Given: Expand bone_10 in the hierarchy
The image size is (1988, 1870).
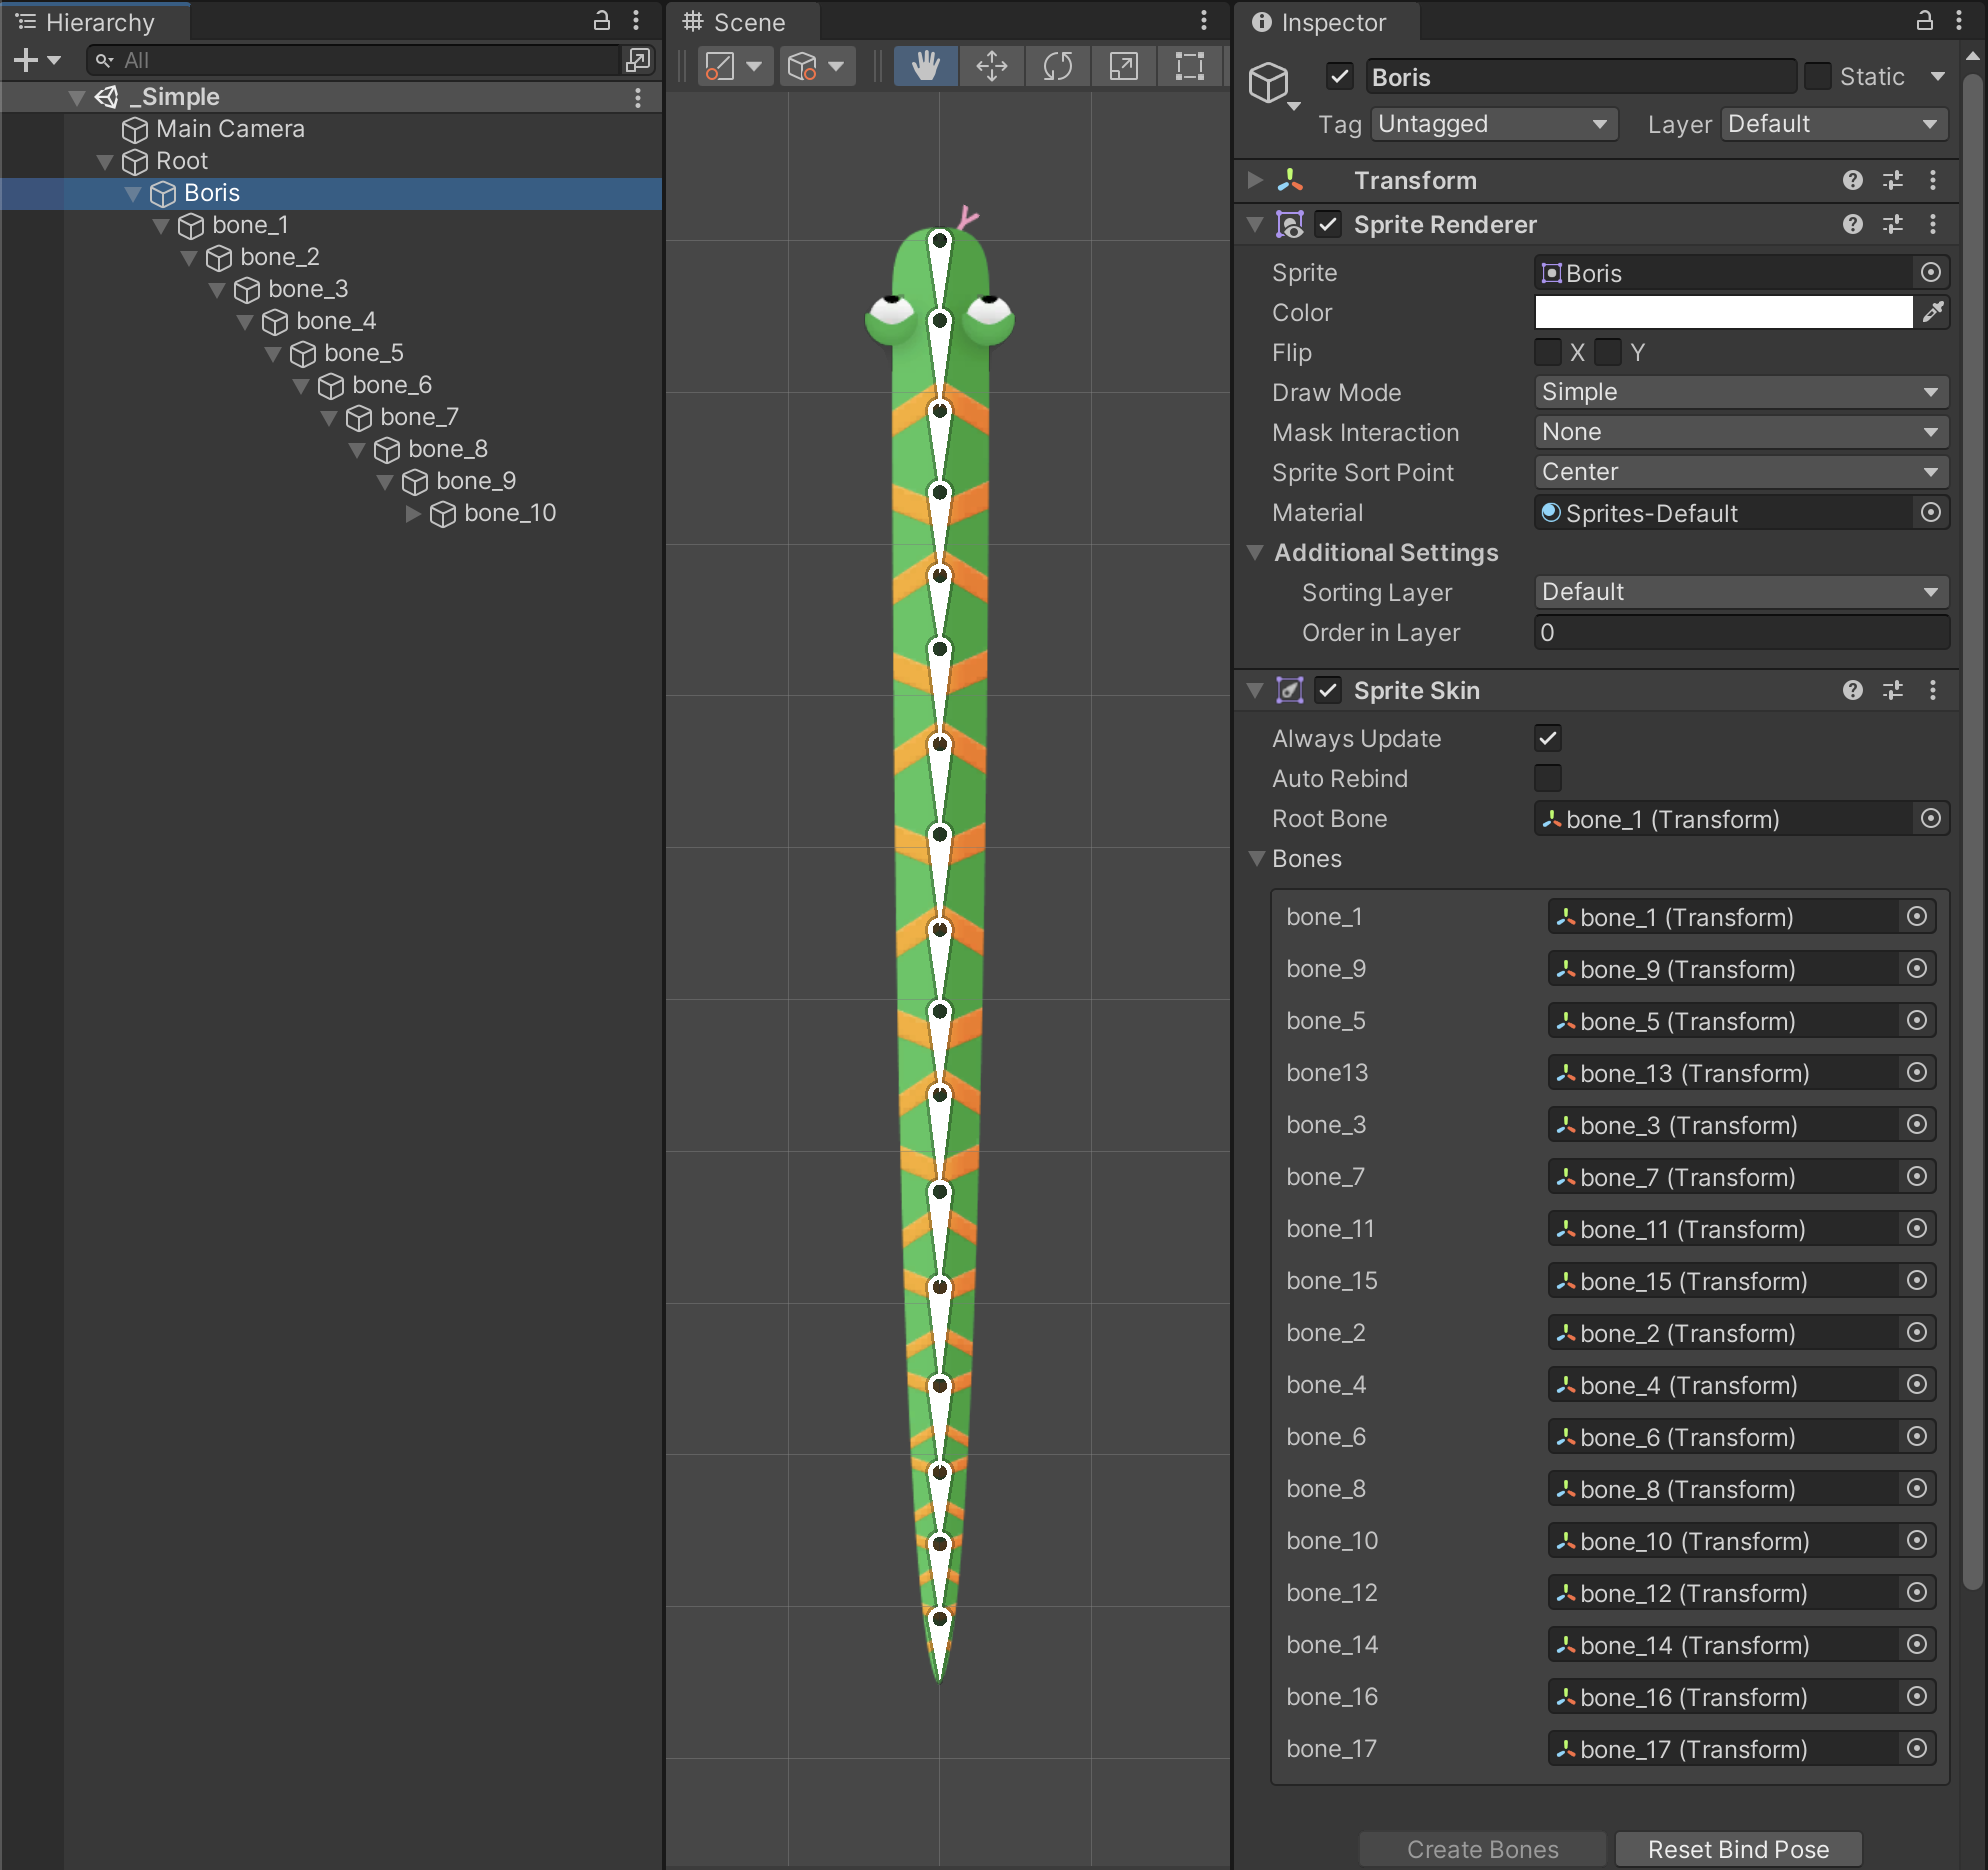Looking at the screenshot, I should (x=413, y=513).
